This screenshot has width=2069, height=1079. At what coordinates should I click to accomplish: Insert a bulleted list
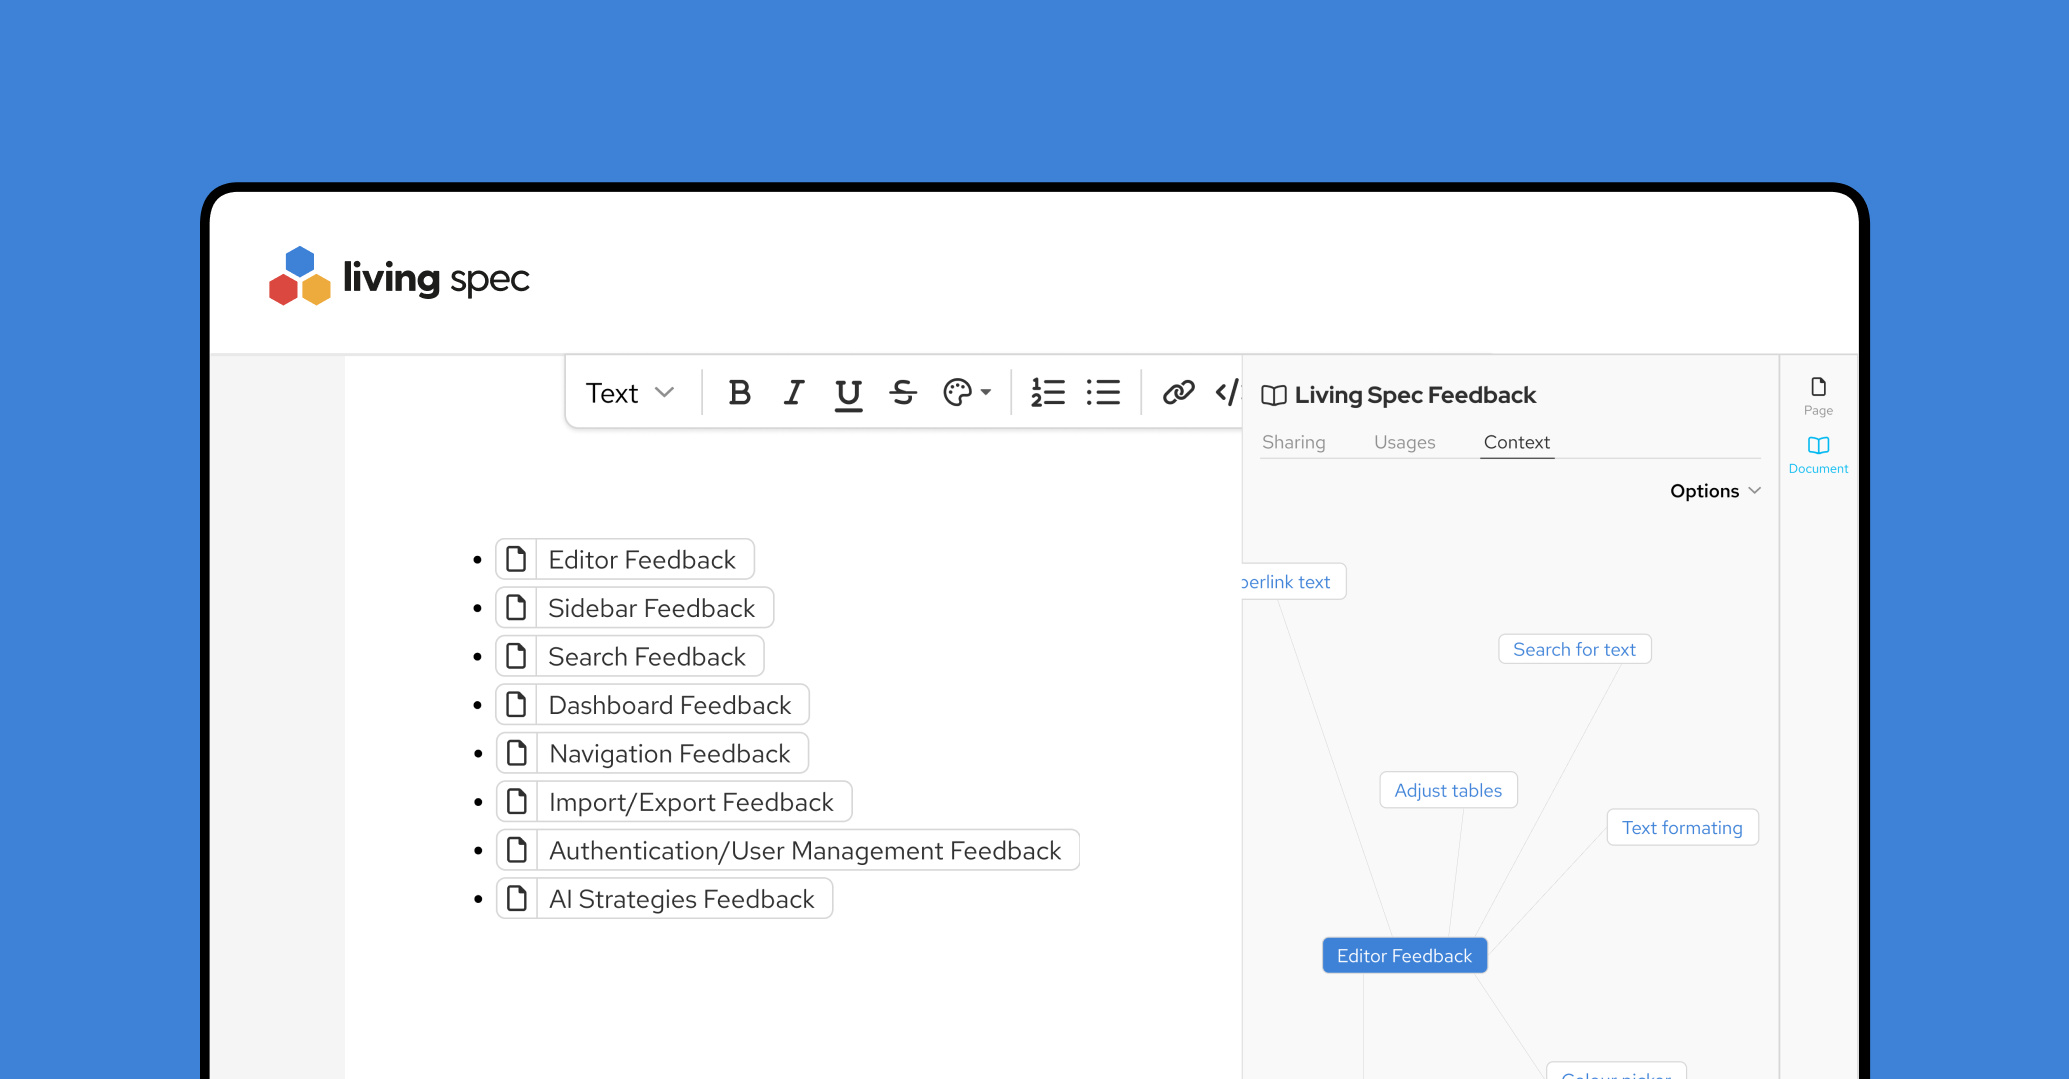pos(1103,393)
